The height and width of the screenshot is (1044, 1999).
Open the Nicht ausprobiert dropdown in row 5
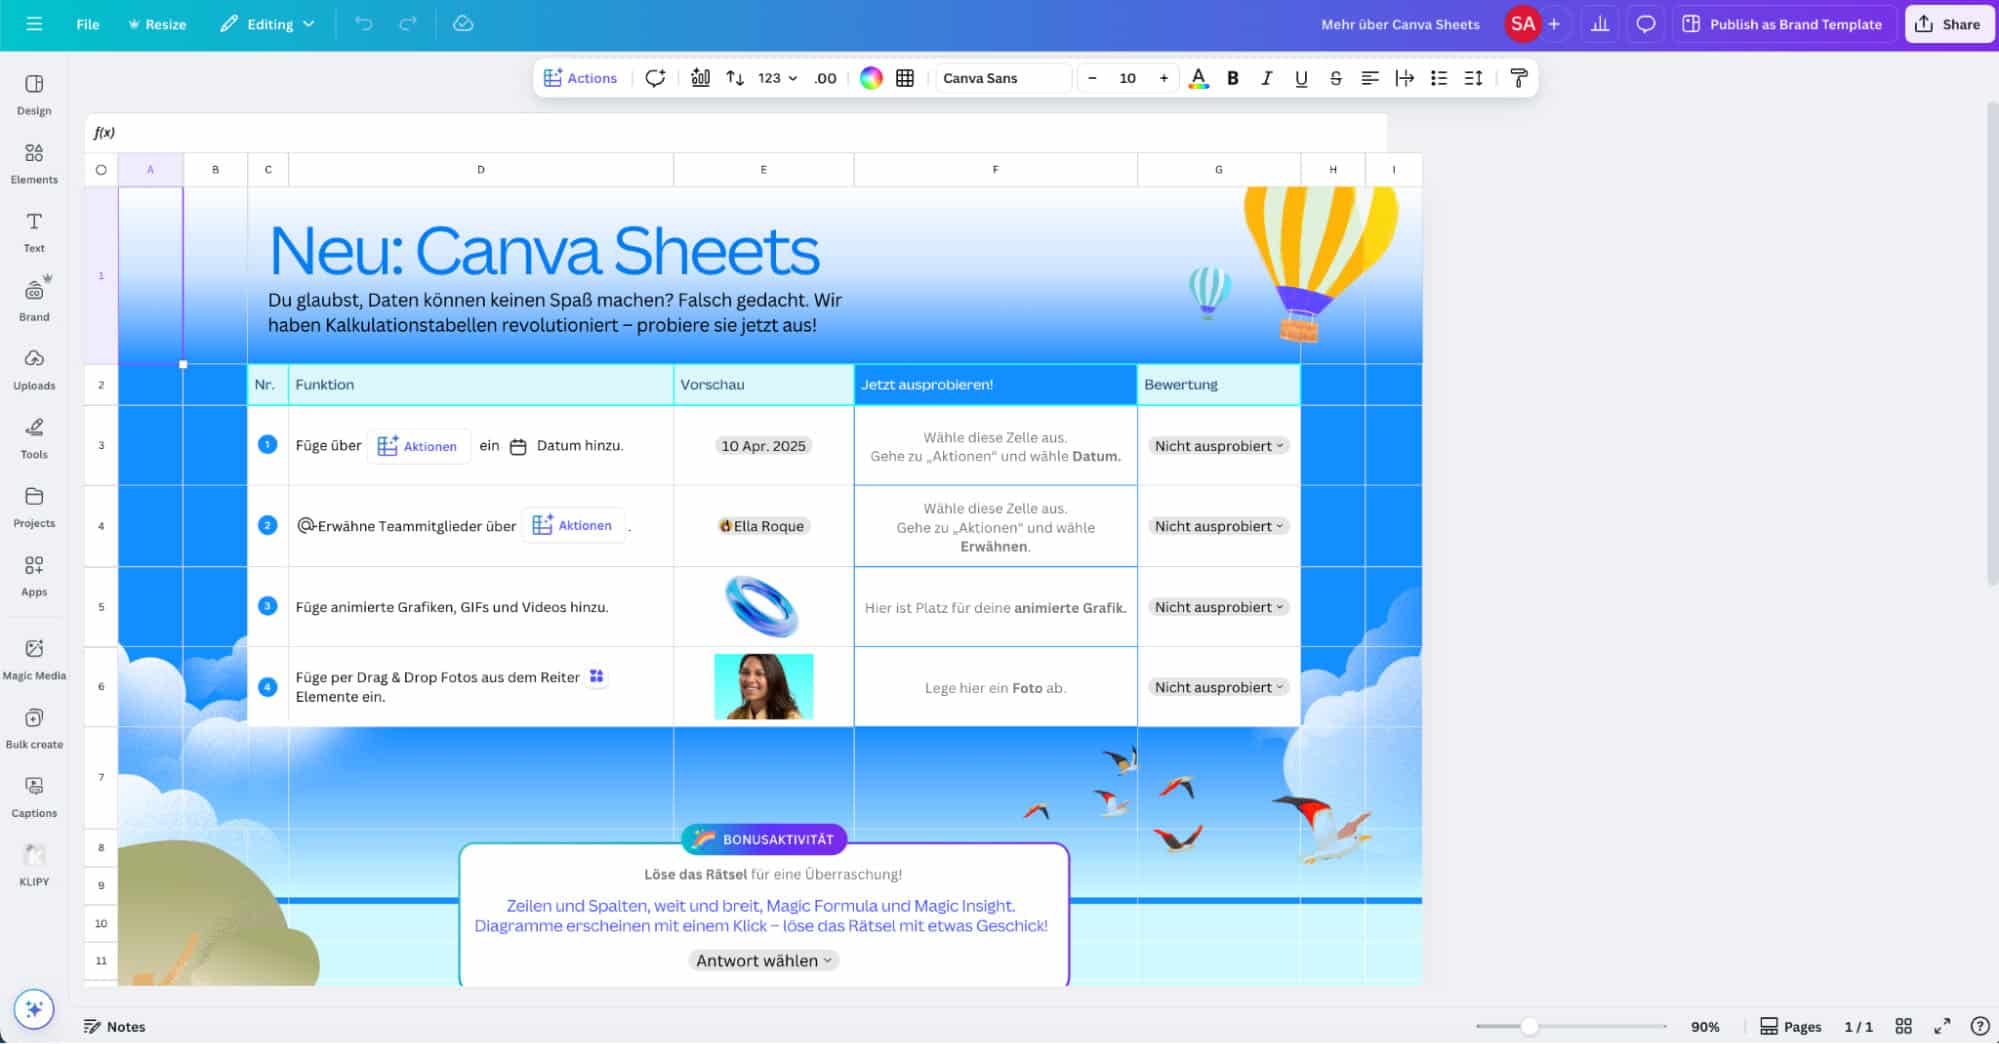[x=1218, y=607]
